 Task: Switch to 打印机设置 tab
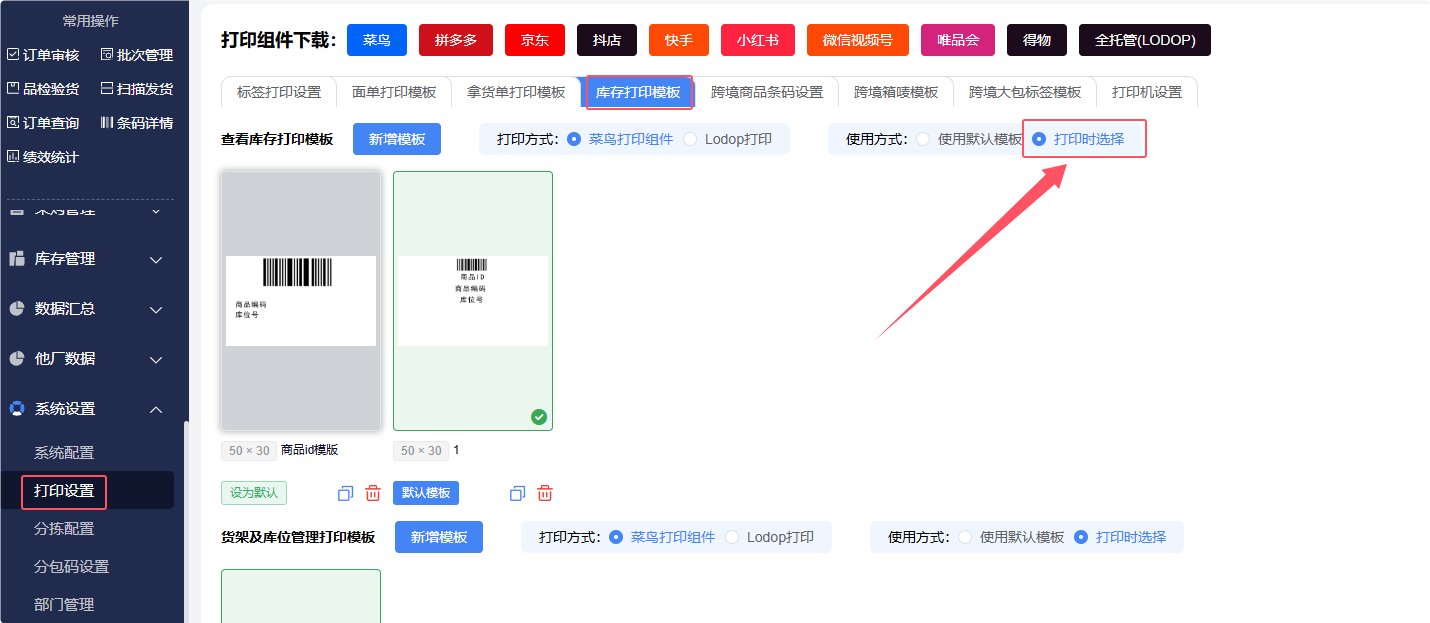[1147, 92]
